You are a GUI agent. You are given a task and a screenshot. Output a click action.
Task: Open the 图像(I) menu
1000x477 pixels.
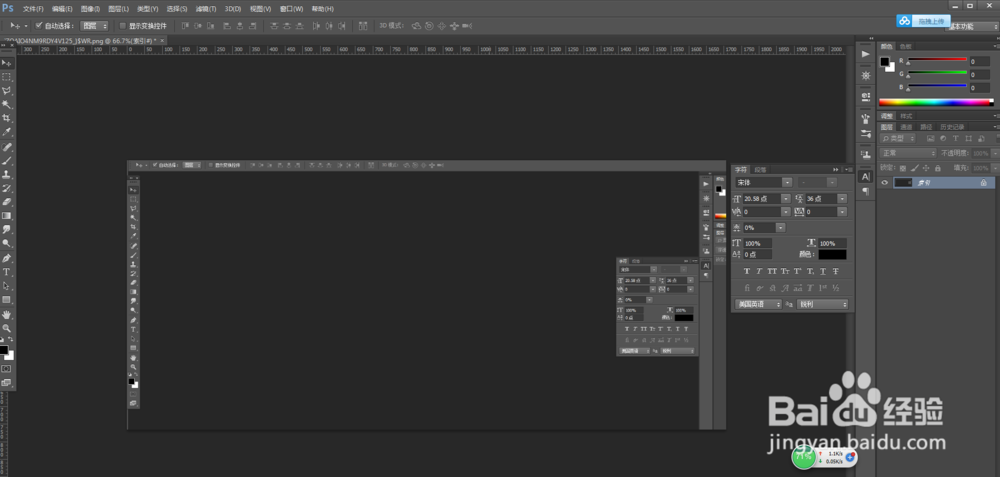(x=91, y=9)
